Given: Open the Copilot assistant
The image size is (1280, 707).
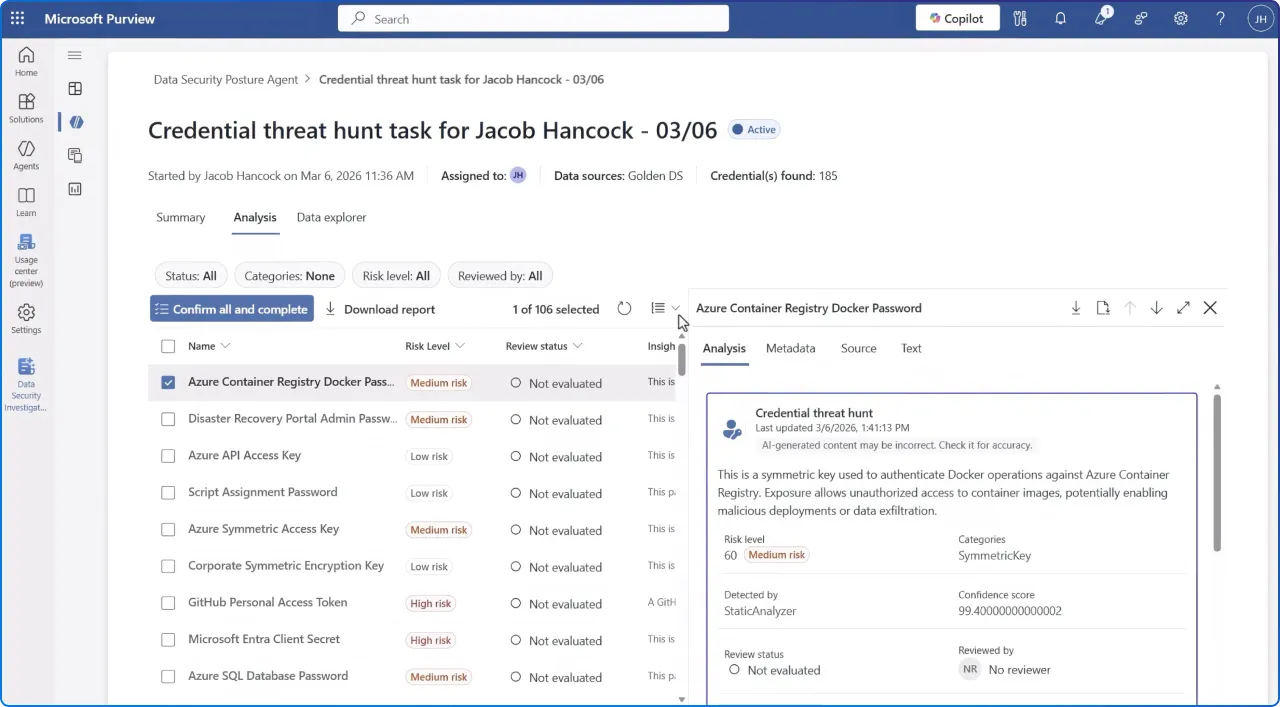Looking at the screenshot, I should 956,18.
